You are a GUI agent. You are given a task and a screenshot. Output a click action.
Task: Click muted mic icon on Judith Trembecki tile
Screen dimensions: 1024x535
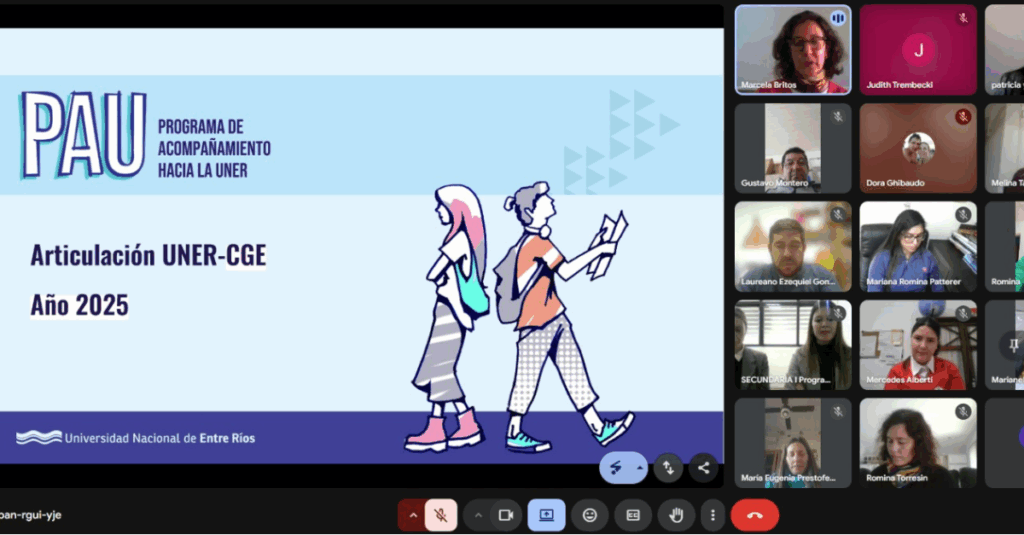(x=963, y=18)
